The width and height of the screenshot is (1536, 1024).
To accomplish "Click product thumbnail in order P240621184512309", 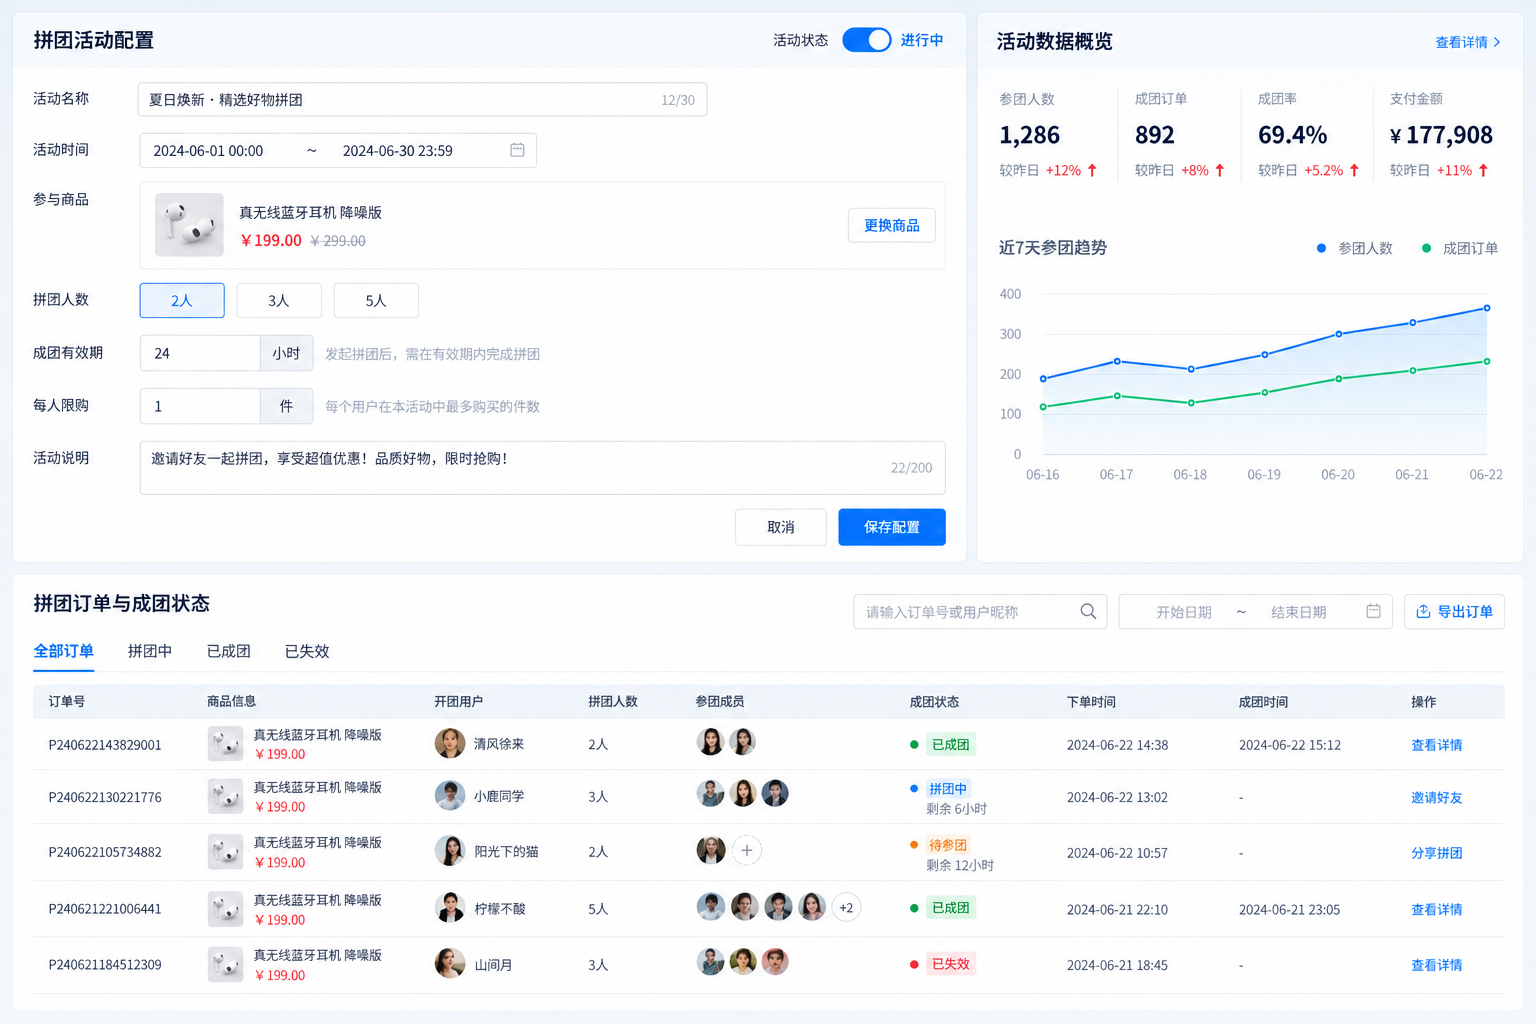I will point(225,964).
